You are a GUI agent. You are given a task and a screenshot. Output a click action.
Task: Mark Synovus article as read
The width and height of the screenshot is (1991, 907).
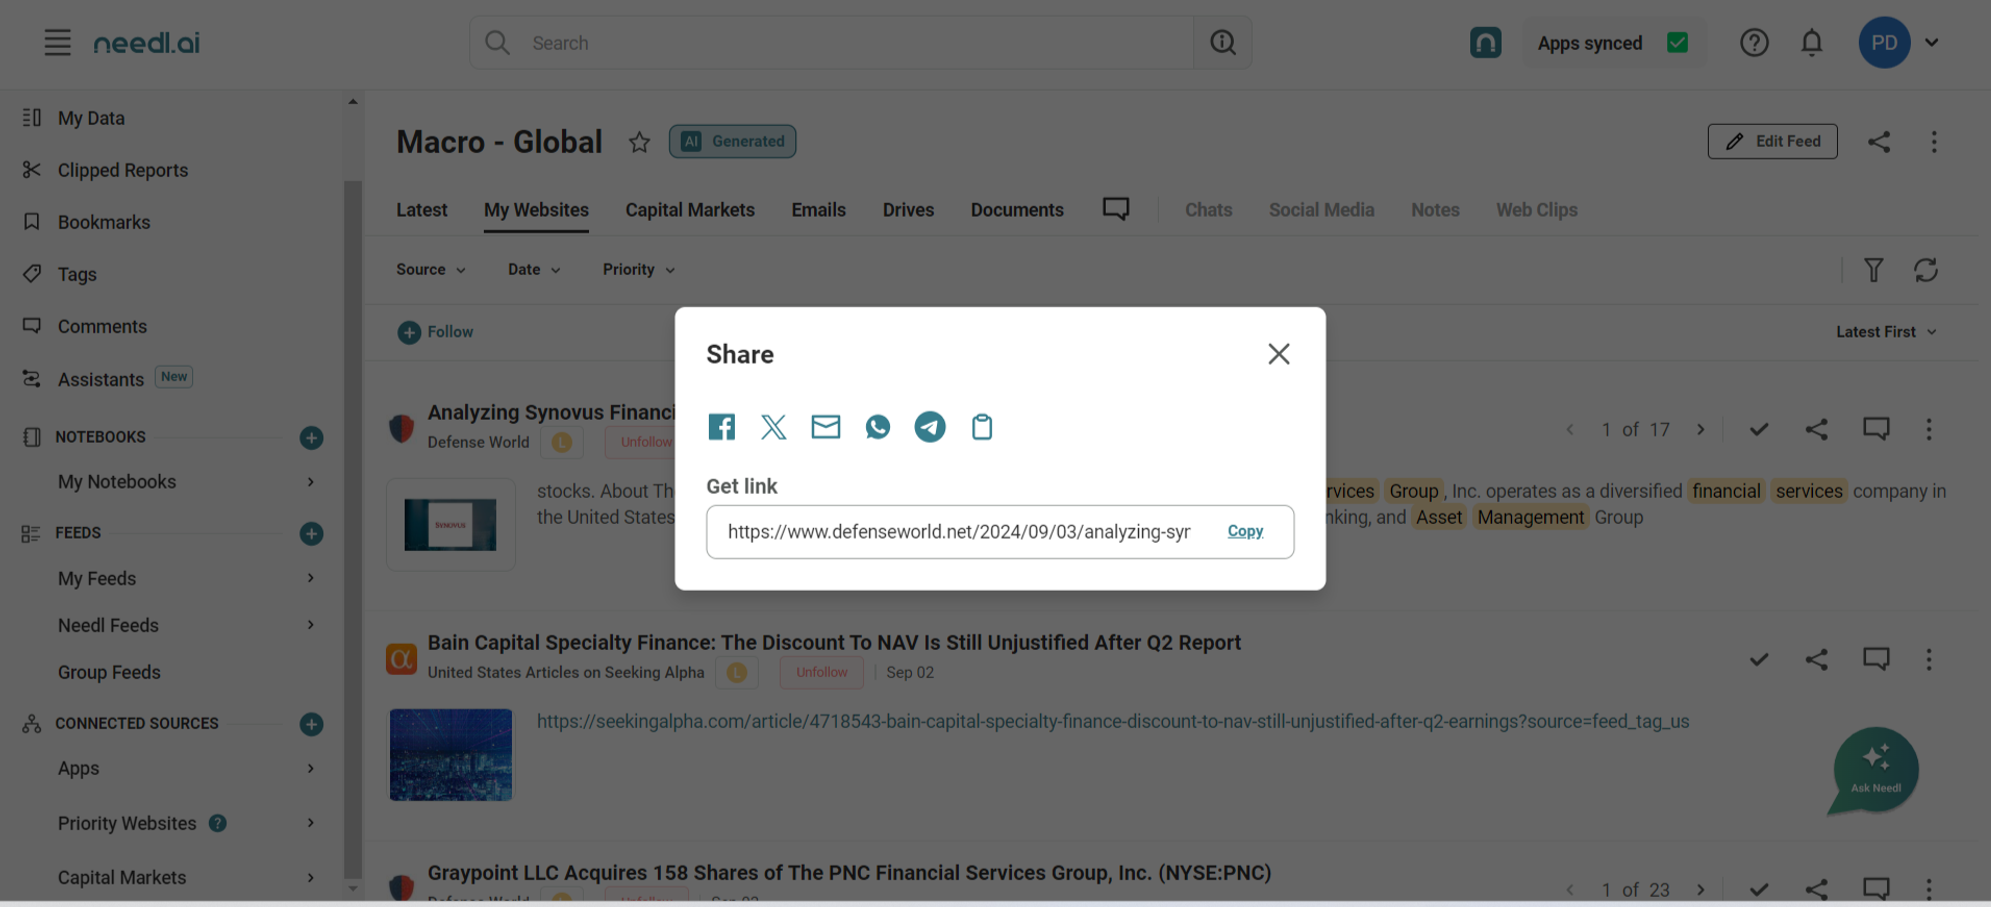(x=1758, y=430)
